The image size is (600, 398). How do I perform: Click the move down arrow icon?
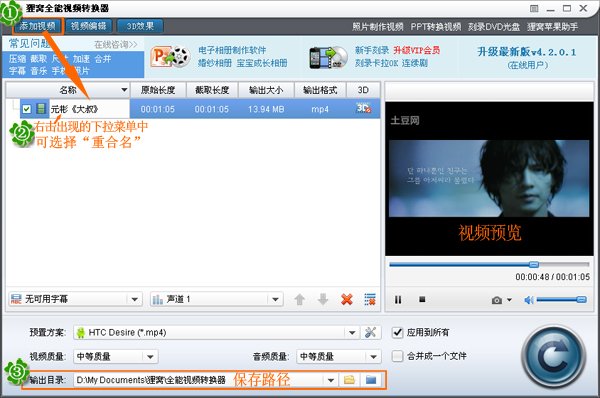[323, 299]
